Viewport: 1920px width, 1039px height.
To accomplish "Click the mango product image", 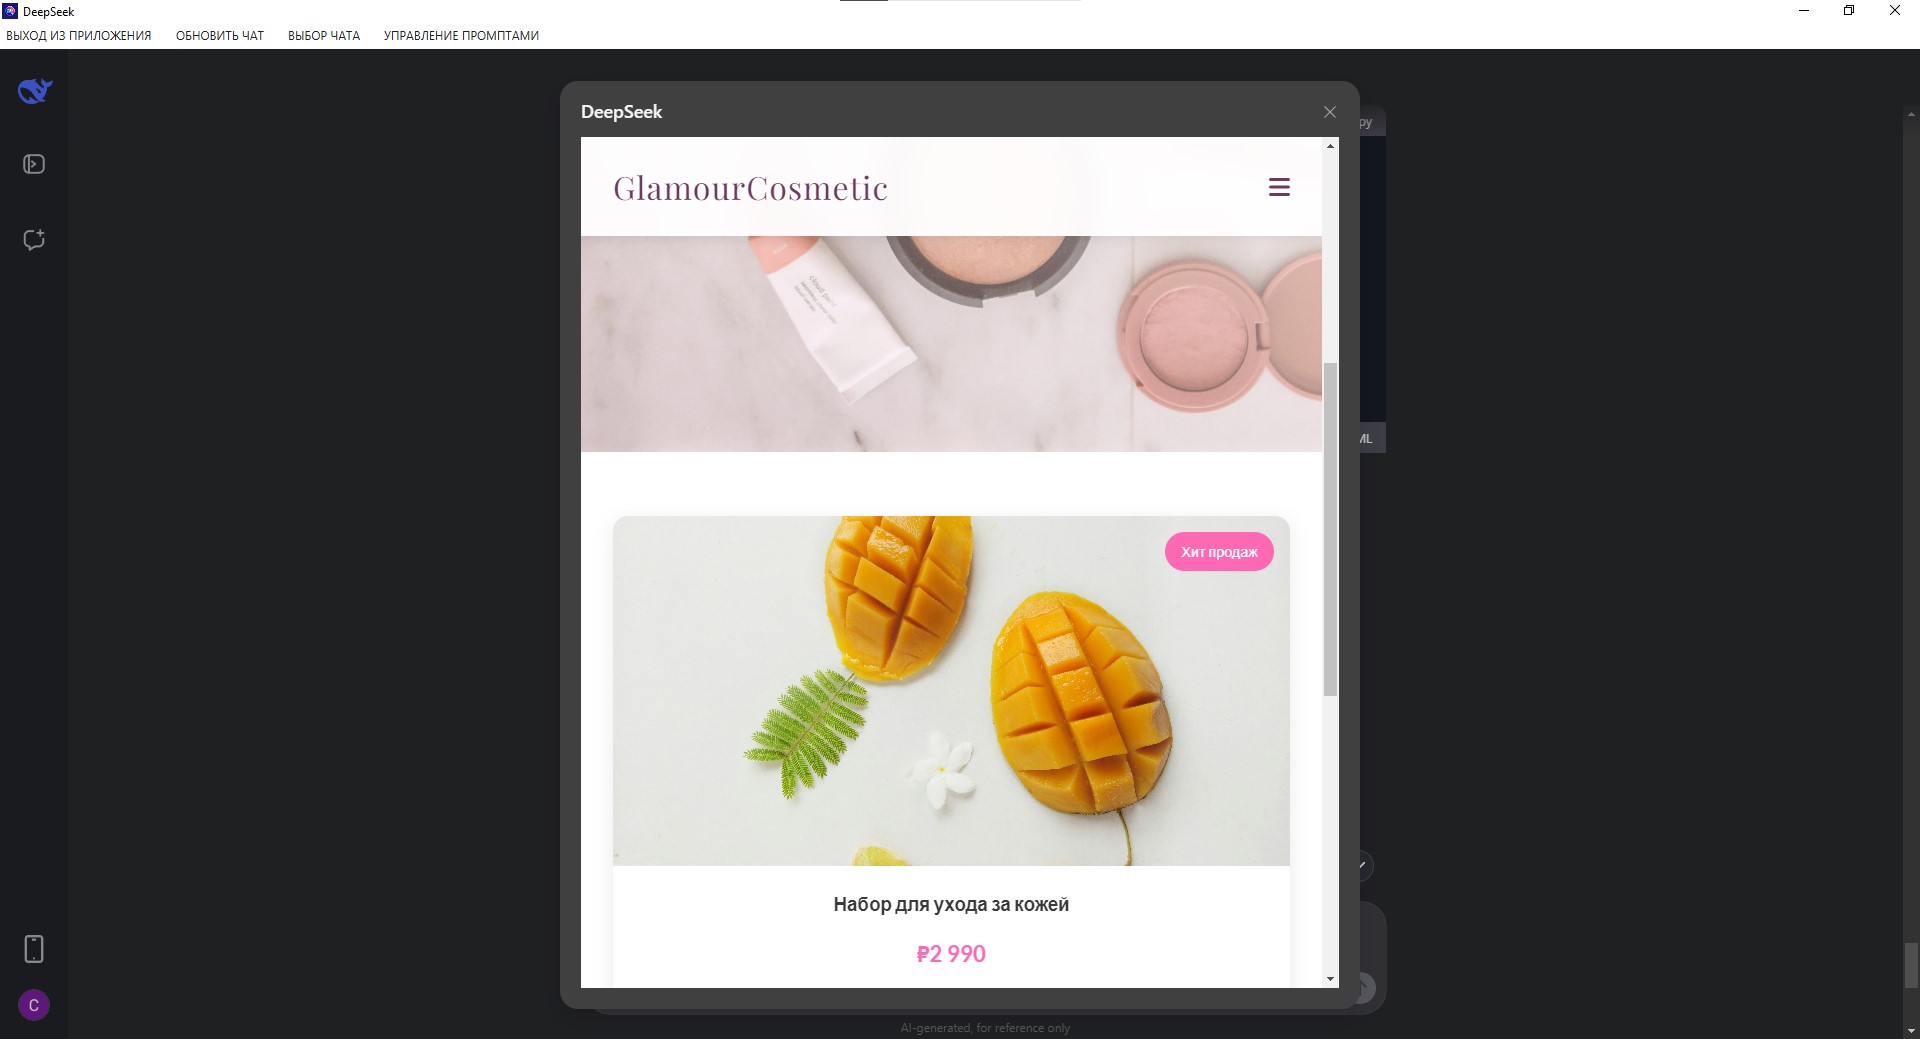I will tap(951, 691).
